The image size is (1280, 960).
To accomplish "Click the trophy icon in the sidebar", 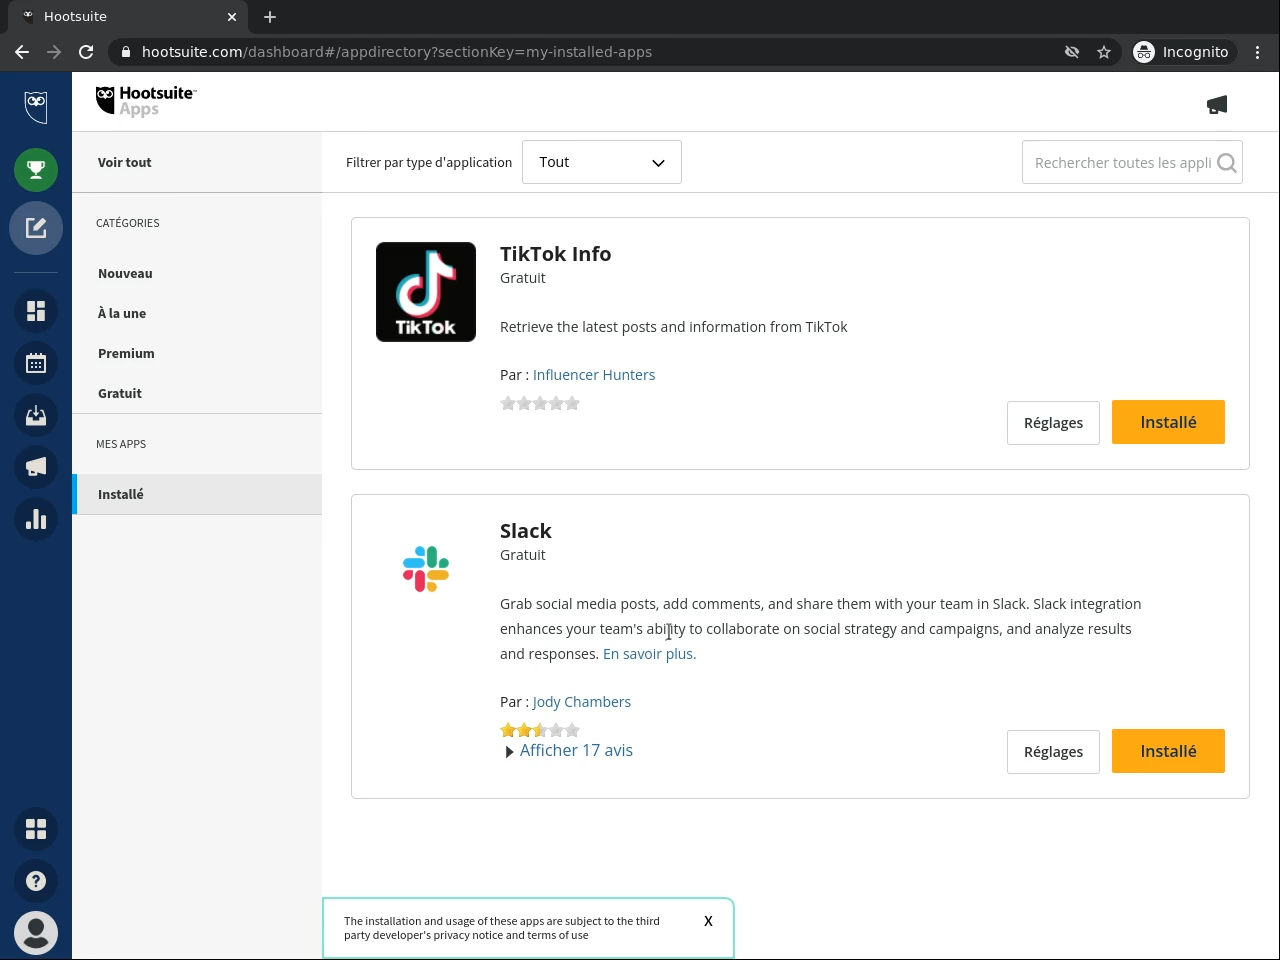I will pos(36,170).
